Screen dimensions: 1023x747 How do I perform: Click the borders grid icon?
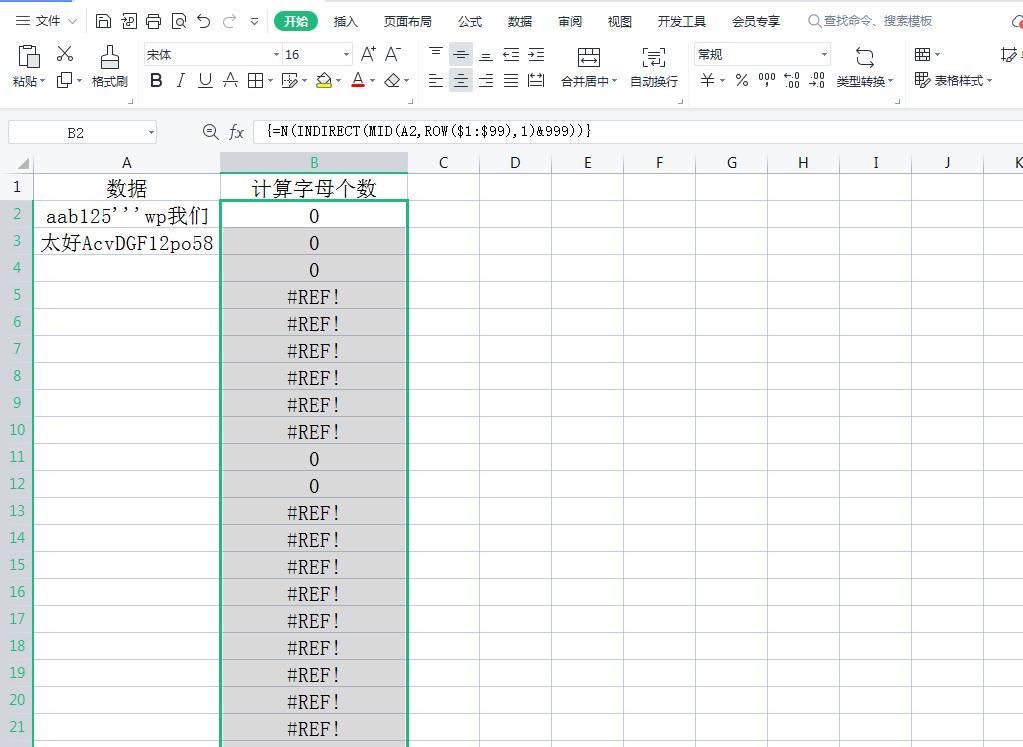click(255, 80)
